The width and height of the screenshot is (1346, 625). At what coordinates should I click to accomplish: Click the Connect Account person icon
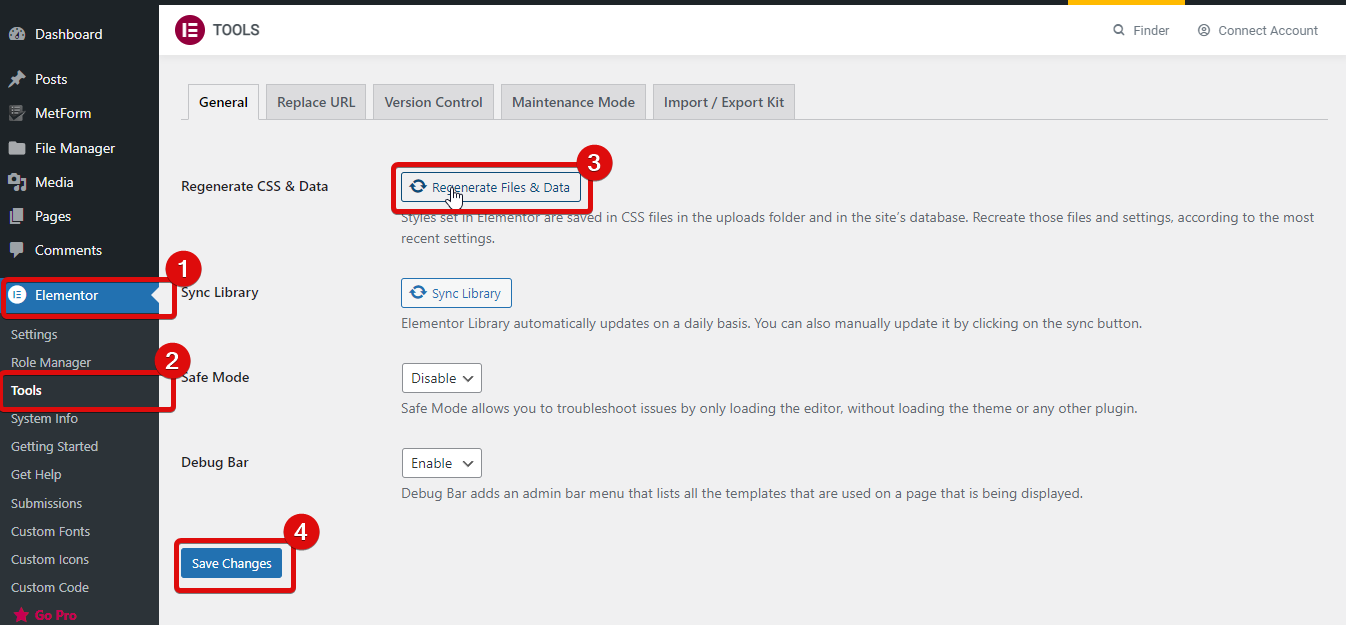click(x=1204, y=30)
